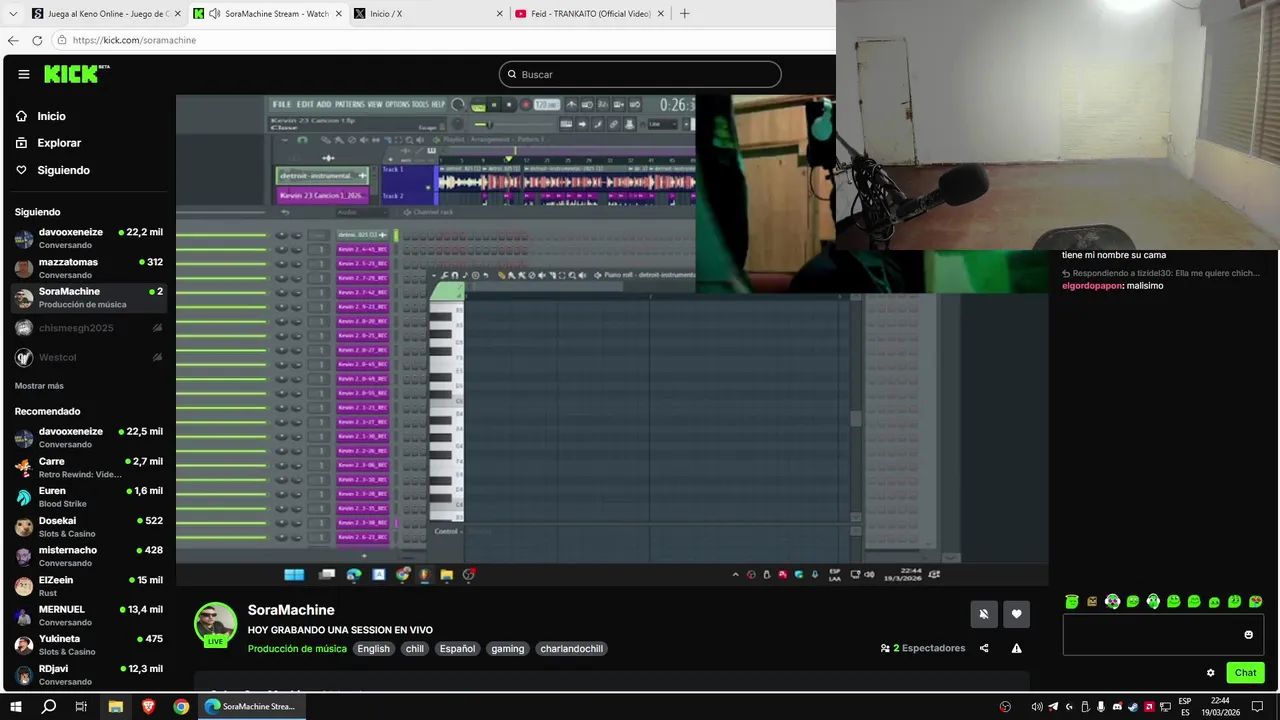Click the KICK logo
The height and width of the screenshot is (720, 1280).
76,74
